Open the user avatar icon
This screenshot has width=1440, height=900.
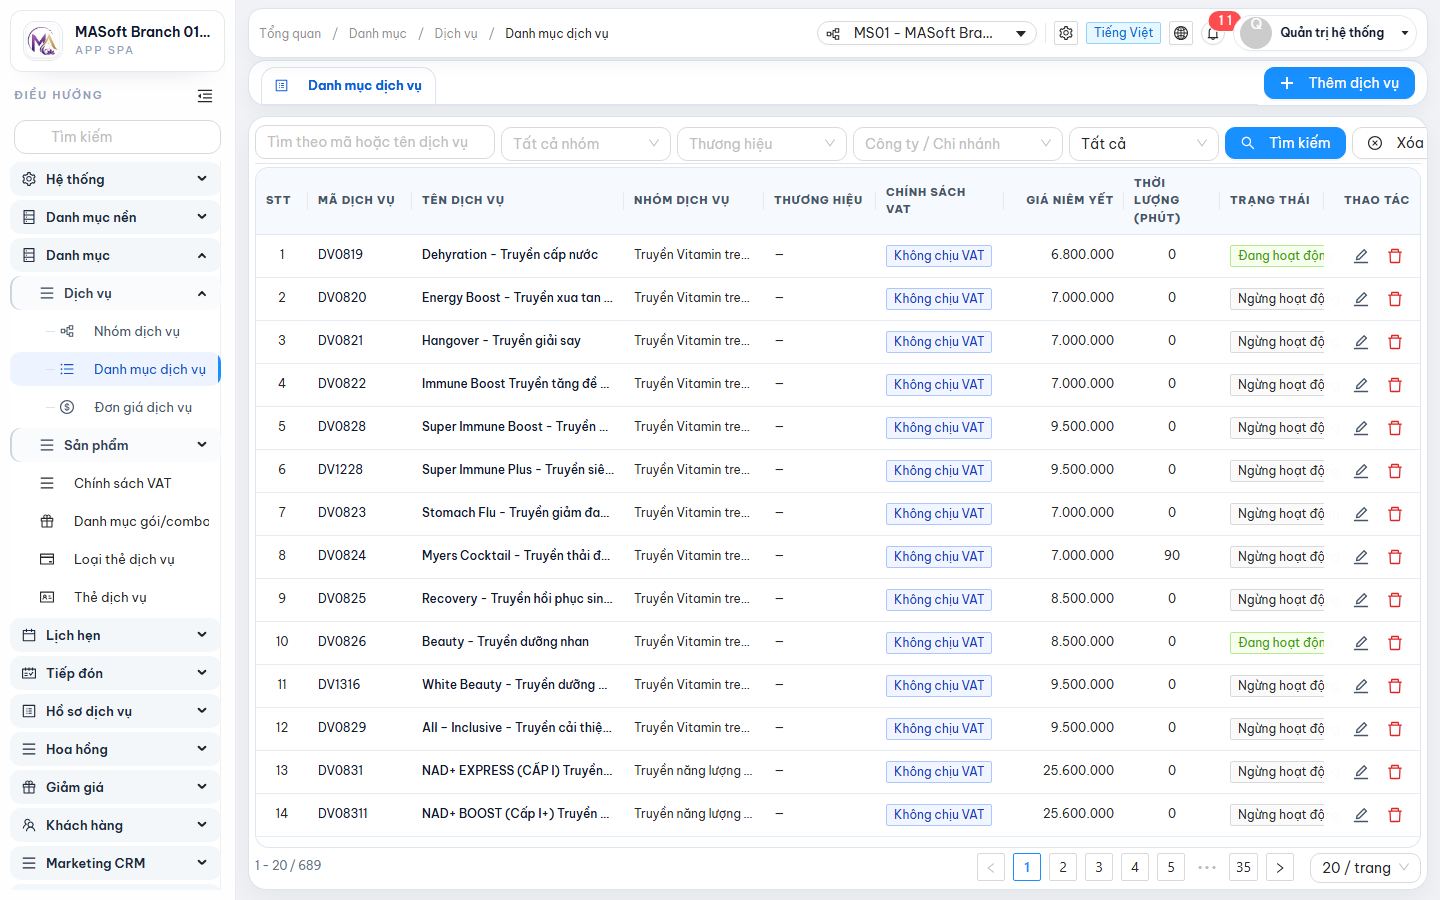[1256, 33]
